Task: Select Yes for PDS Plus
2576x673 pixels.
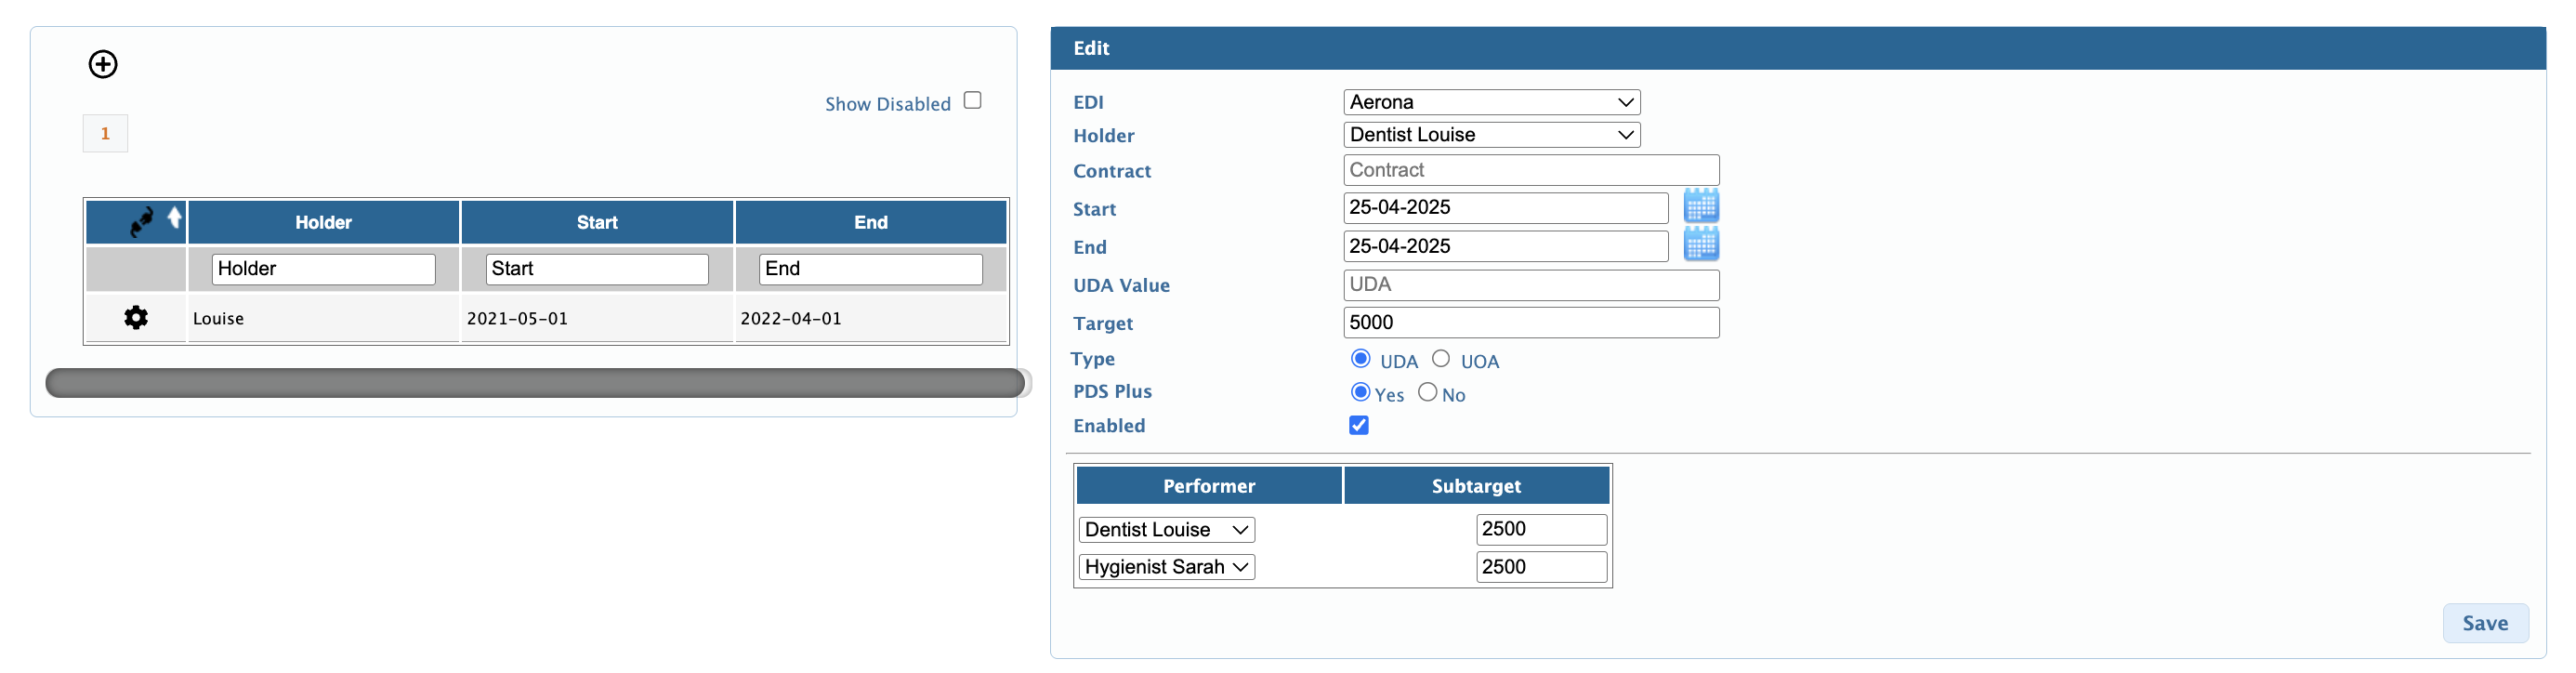Action: [1360, 392]
